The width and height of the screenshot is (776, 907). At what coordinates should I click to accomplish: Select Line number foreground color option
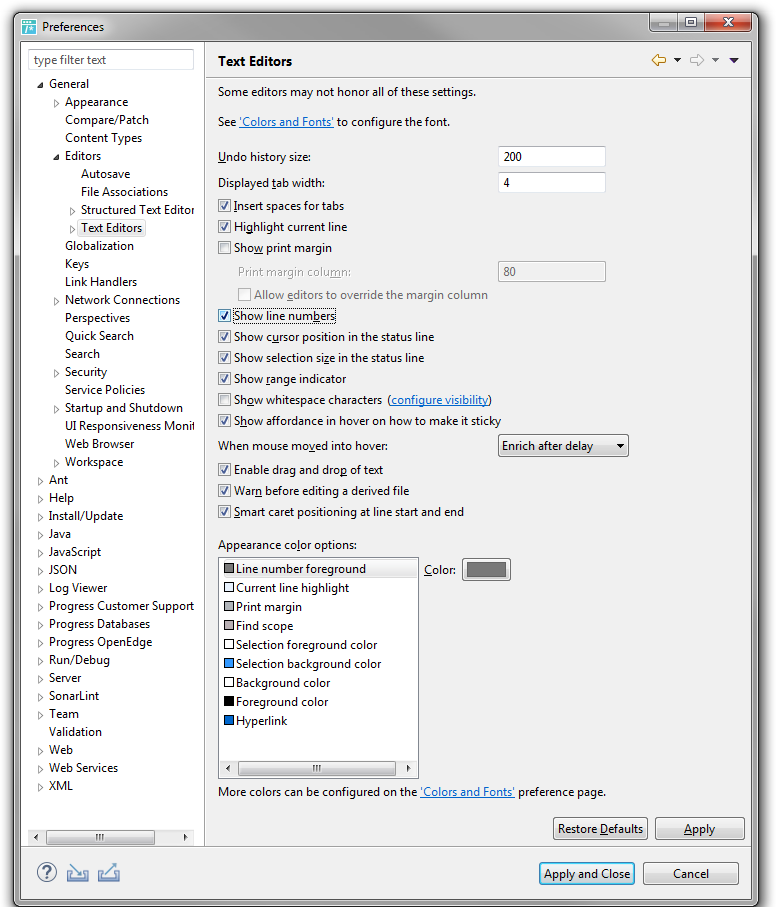[x=318, y=569]
